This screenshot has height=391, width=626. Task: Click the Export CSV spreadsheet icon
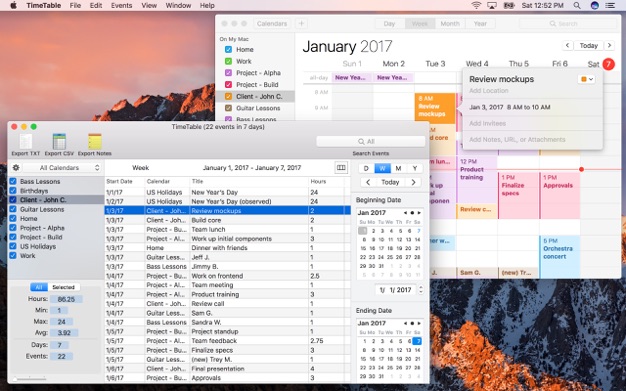[59, 142]
